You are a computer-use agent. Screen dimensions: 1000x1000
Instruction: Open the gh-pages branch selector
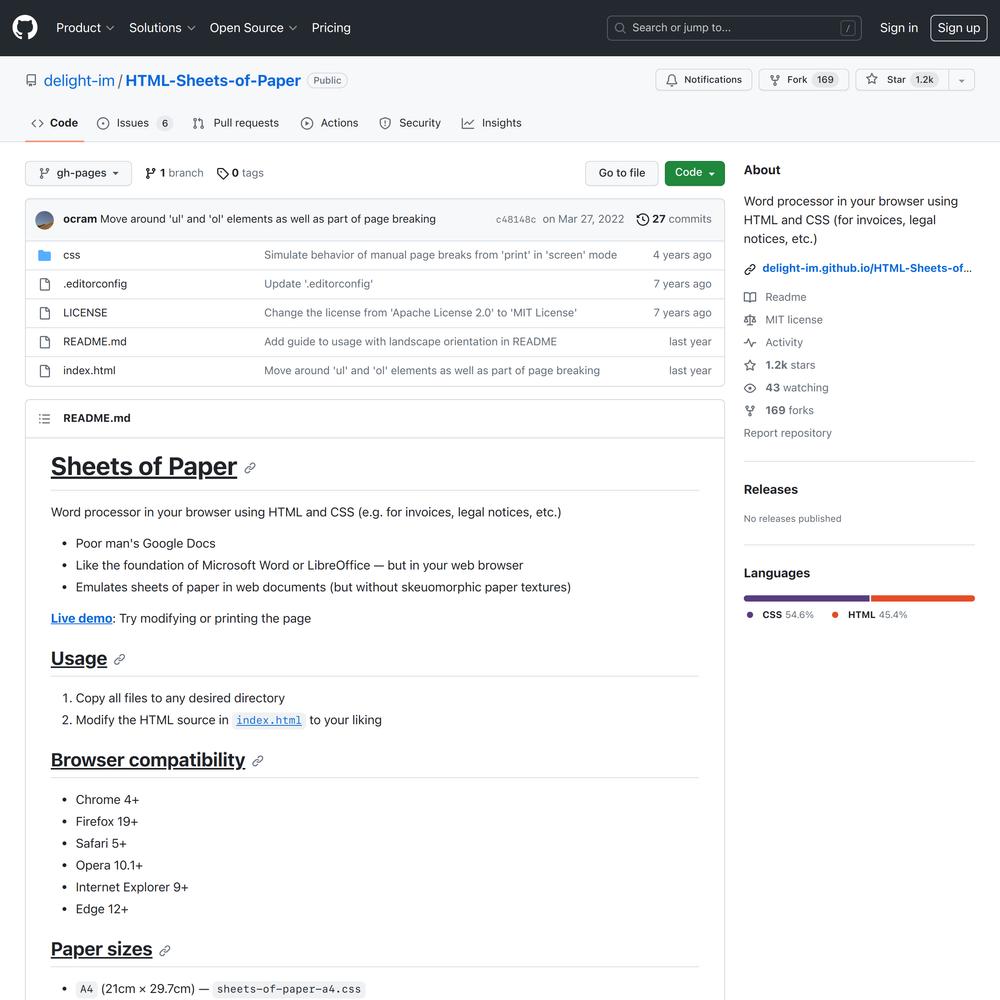(78, 173)
